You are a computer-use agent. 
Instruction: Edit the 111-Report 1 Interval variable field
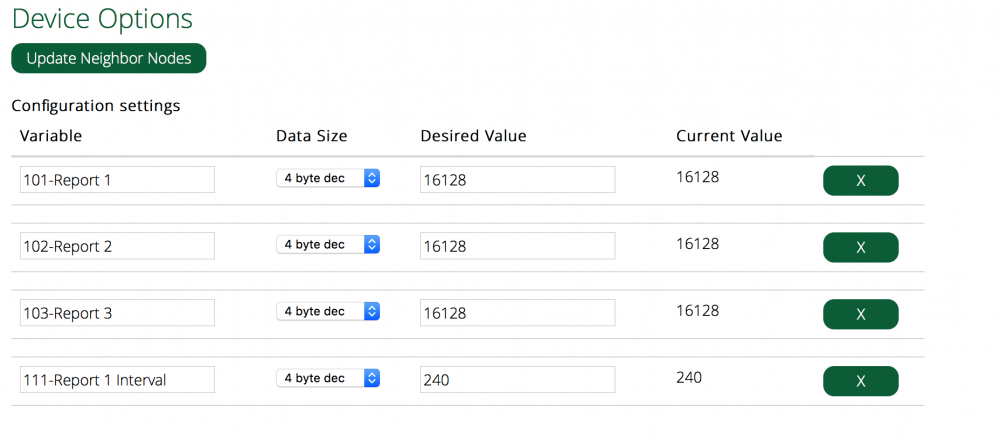tap(117, 380)
